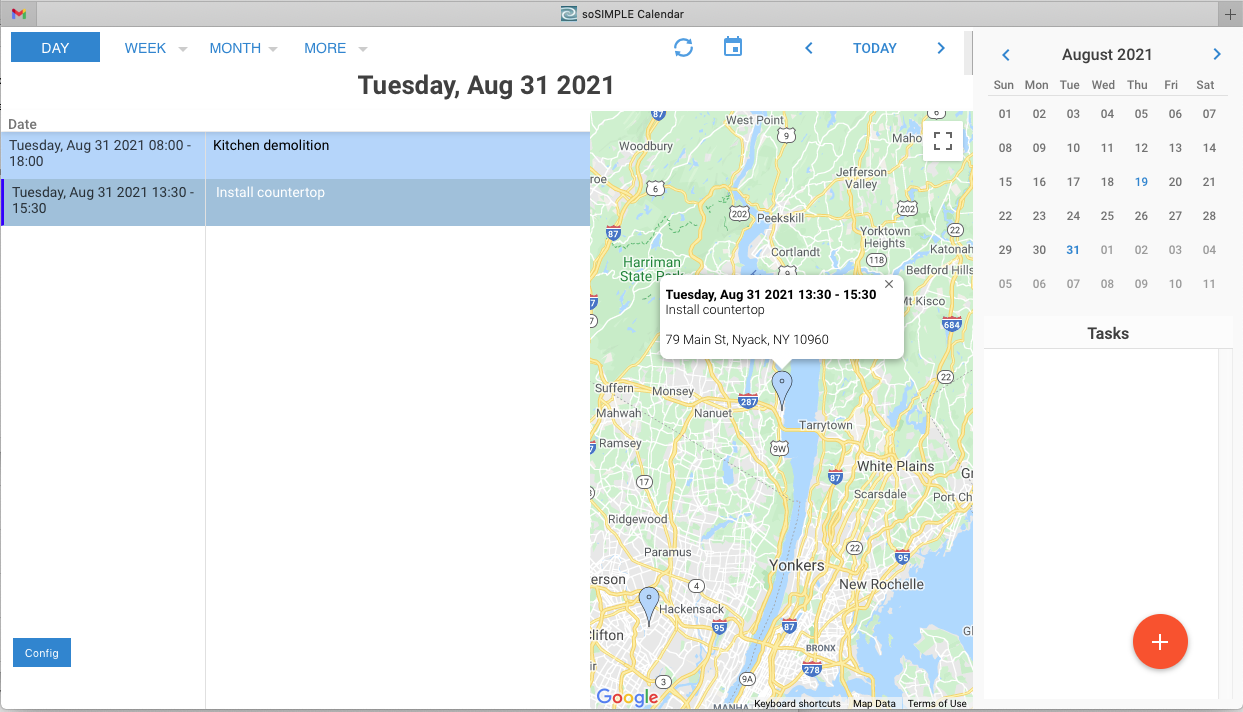Click the Tasks panel header

pyautogui.click(x=1108, y=333)
